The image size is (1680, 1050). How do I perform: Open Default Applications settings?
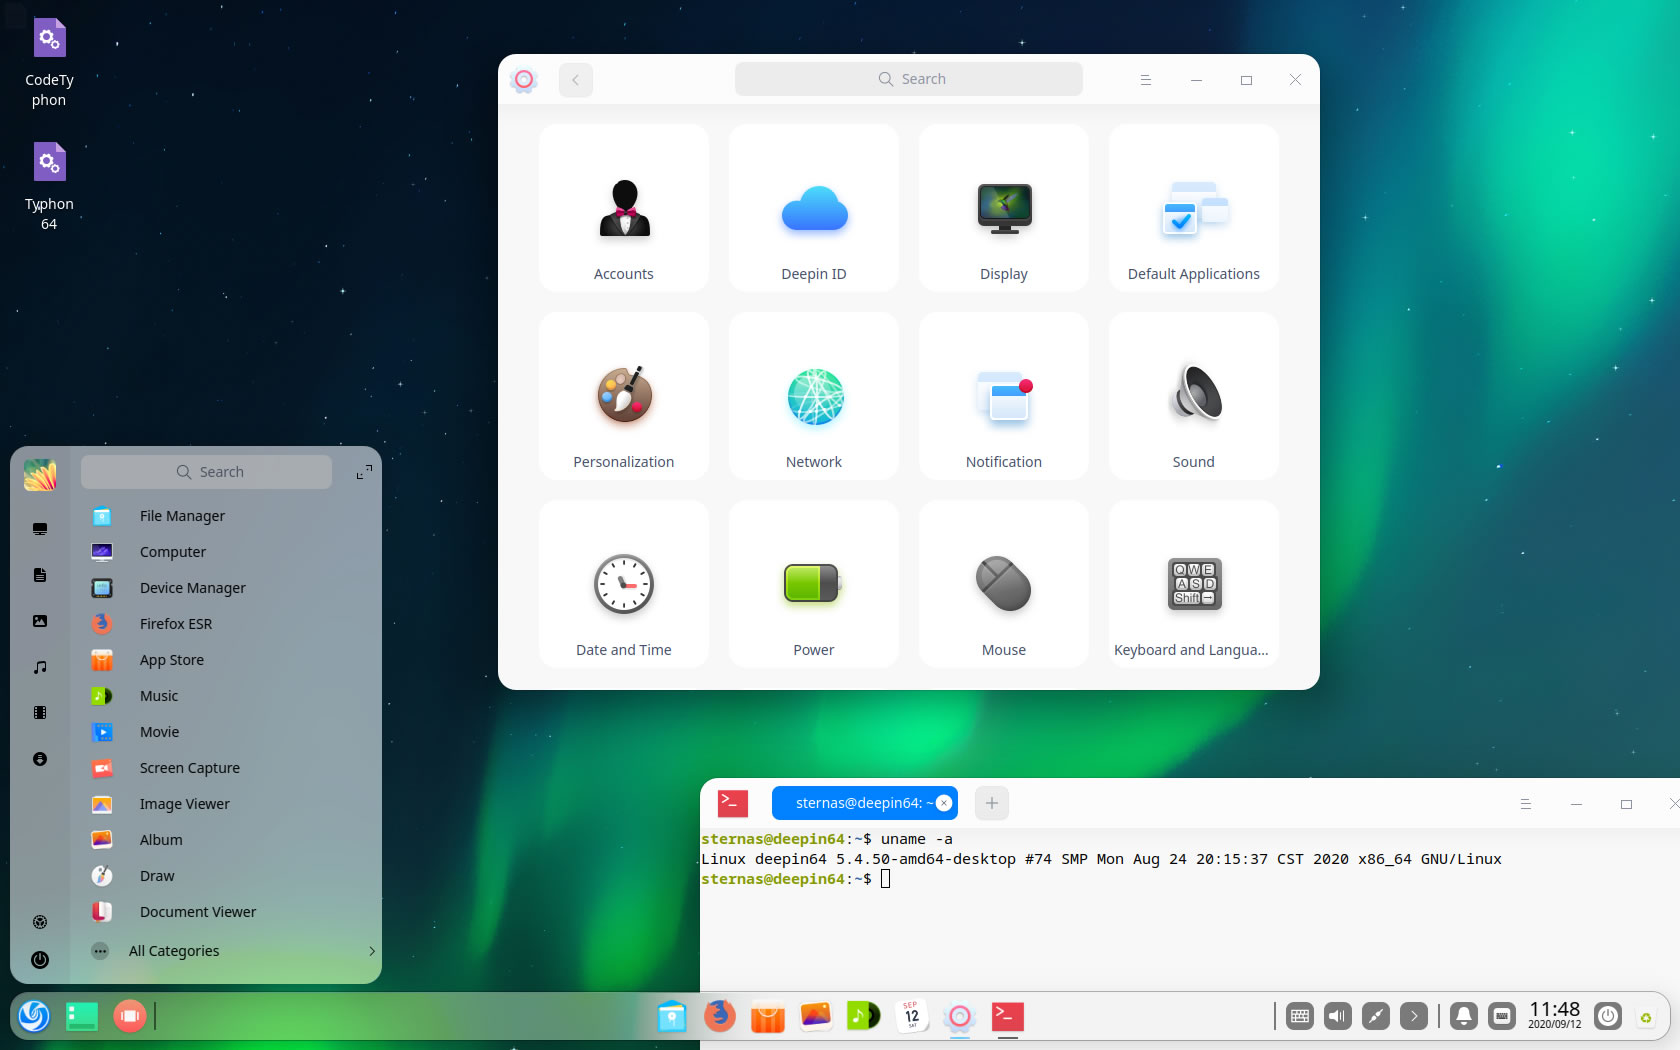[x=1194, y=208]
